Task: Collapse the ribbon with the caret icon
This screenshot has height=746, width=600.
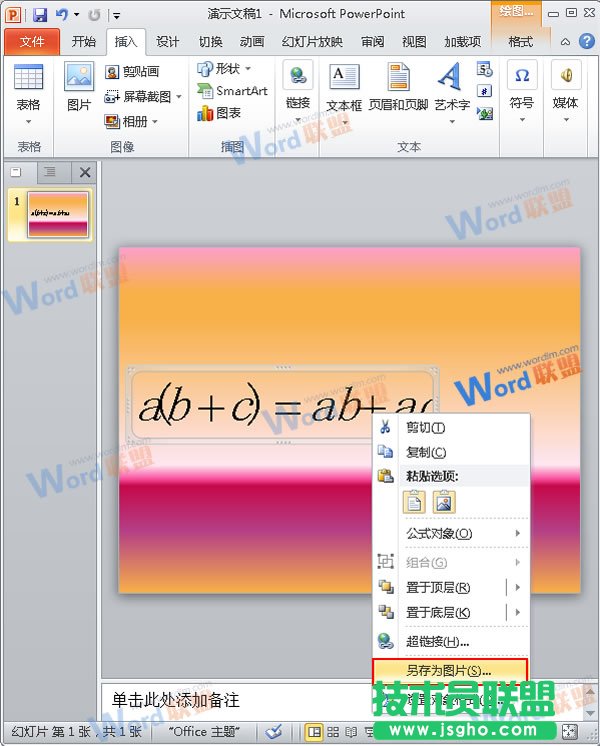Action: (565, 42)
